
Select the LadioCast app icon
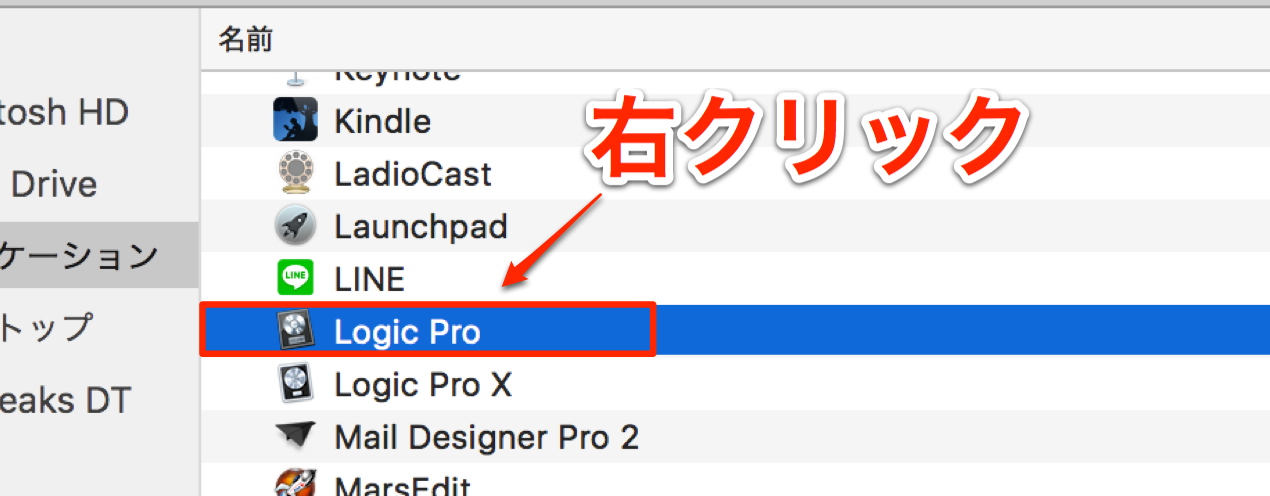[x=295, y=174]
